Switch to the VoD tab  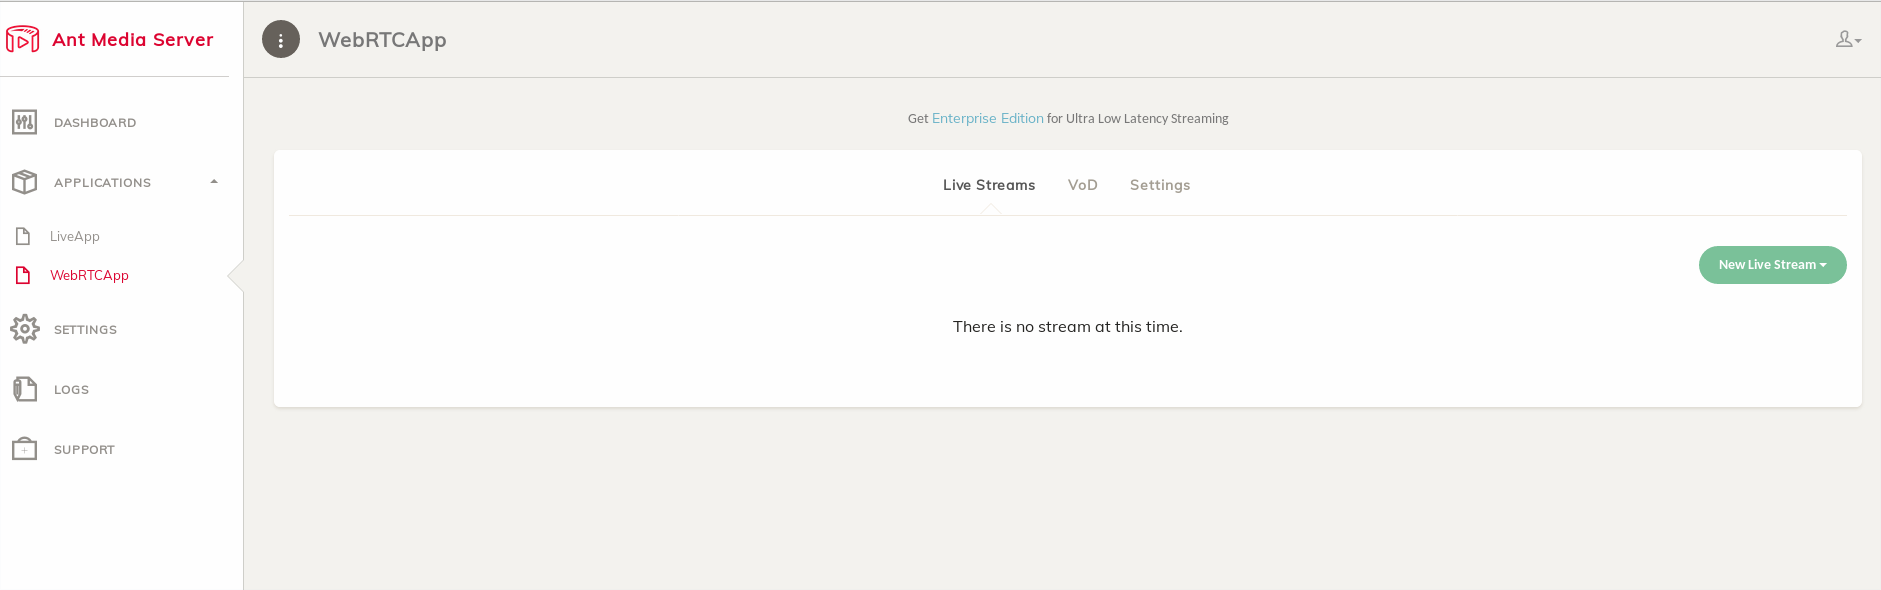[1083, 185]
